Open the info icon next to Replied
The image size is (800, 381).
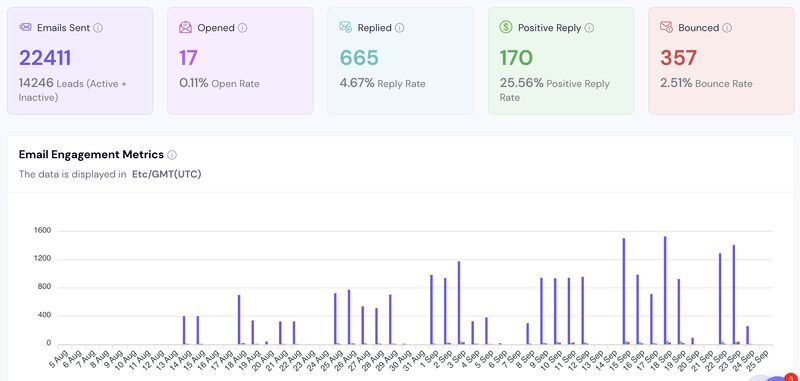399,28
